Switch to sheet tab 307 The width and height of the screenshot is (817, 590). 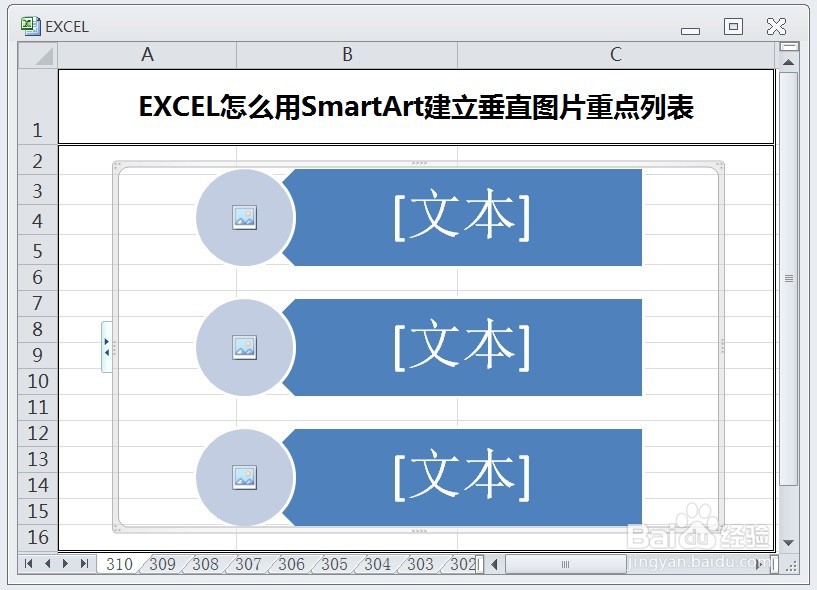coord(248,564)
